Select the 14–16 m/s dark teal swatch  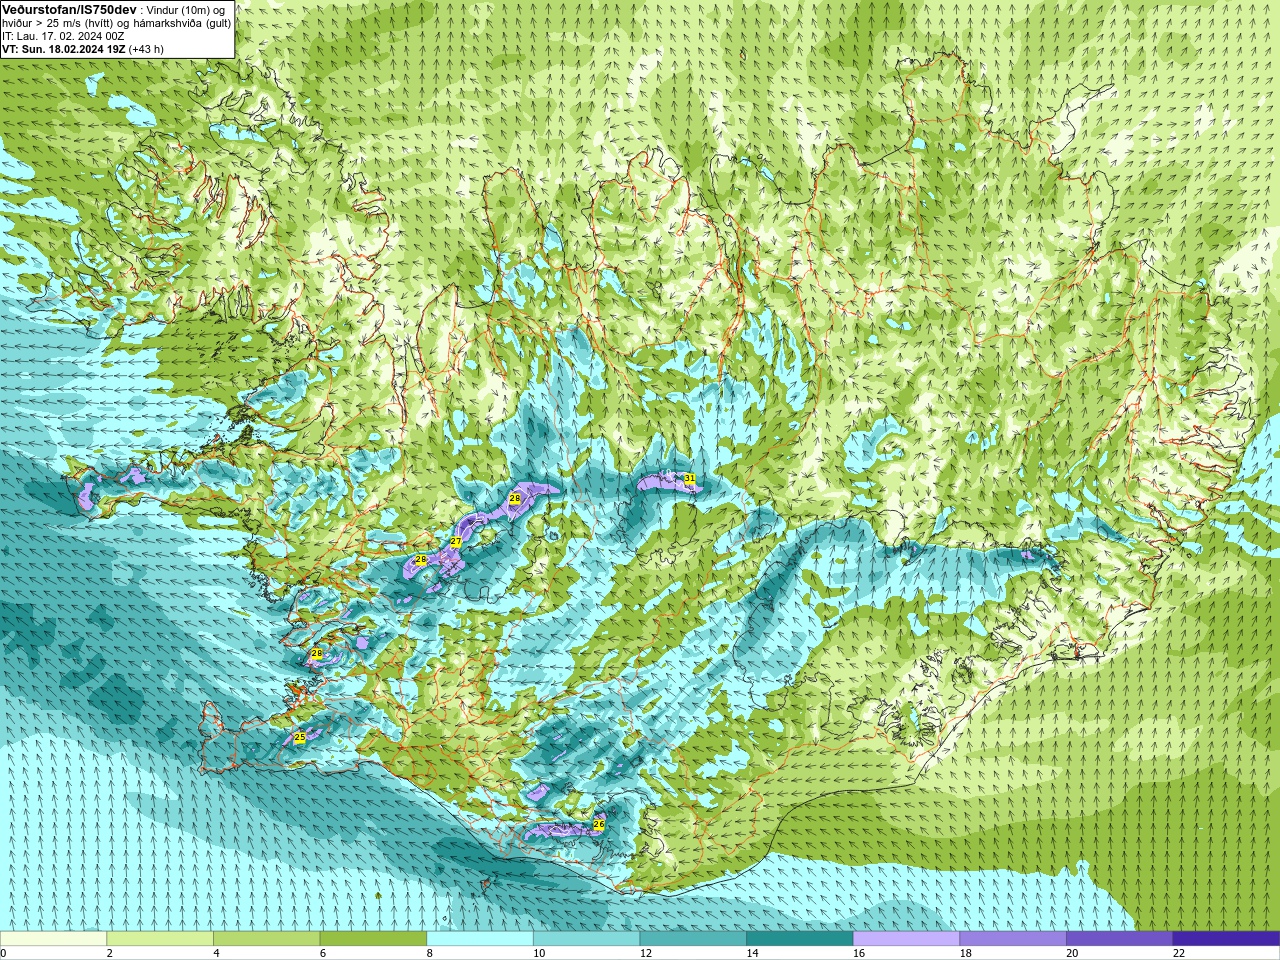pos(800,939)
